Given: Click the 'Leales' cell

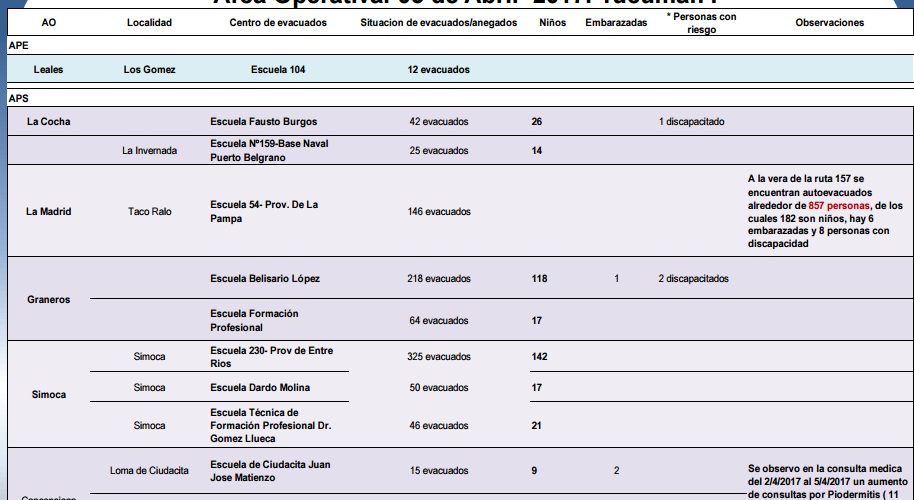Looking at the screenshot, I should tap(48, 69).
